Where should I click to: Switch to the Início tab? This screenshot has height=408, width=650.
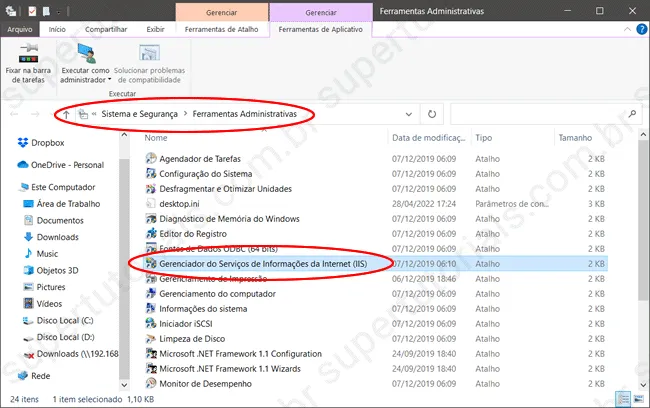point(57,29)
